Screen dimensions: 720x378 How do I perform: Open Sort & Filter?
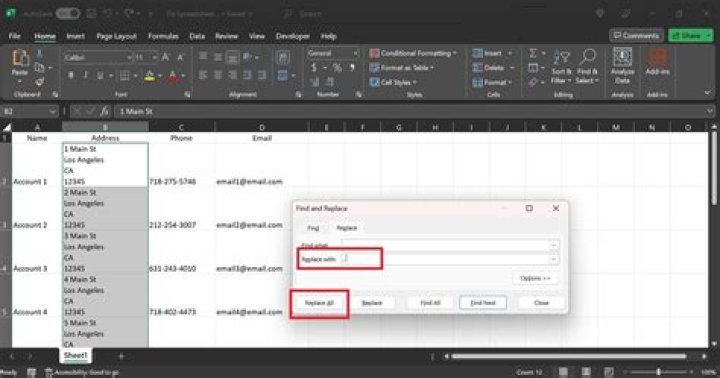point(561,67)
